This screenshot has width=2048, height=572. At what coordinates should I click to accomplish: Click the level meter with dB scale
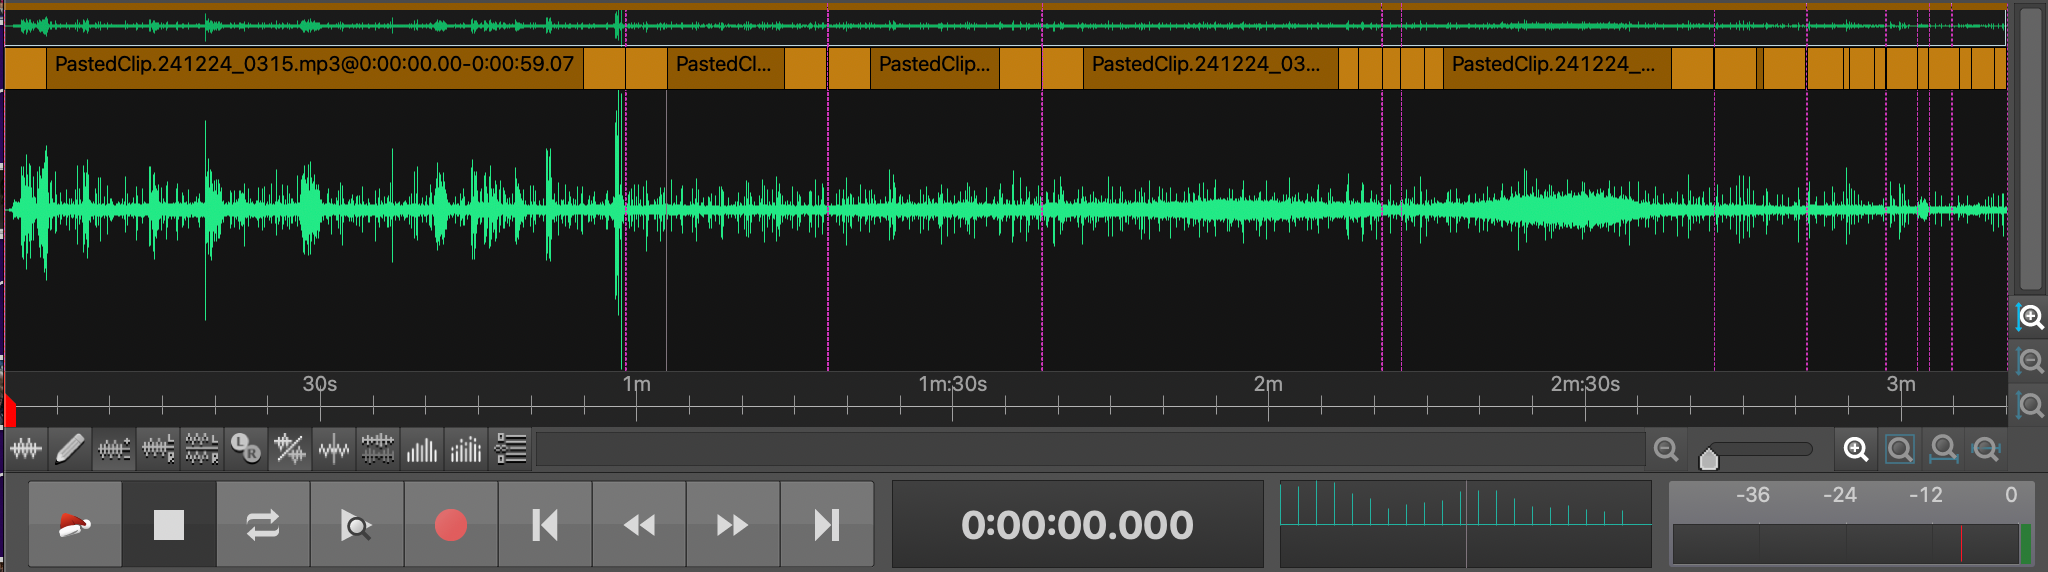pyautogui.click(x=1851, y=524)
